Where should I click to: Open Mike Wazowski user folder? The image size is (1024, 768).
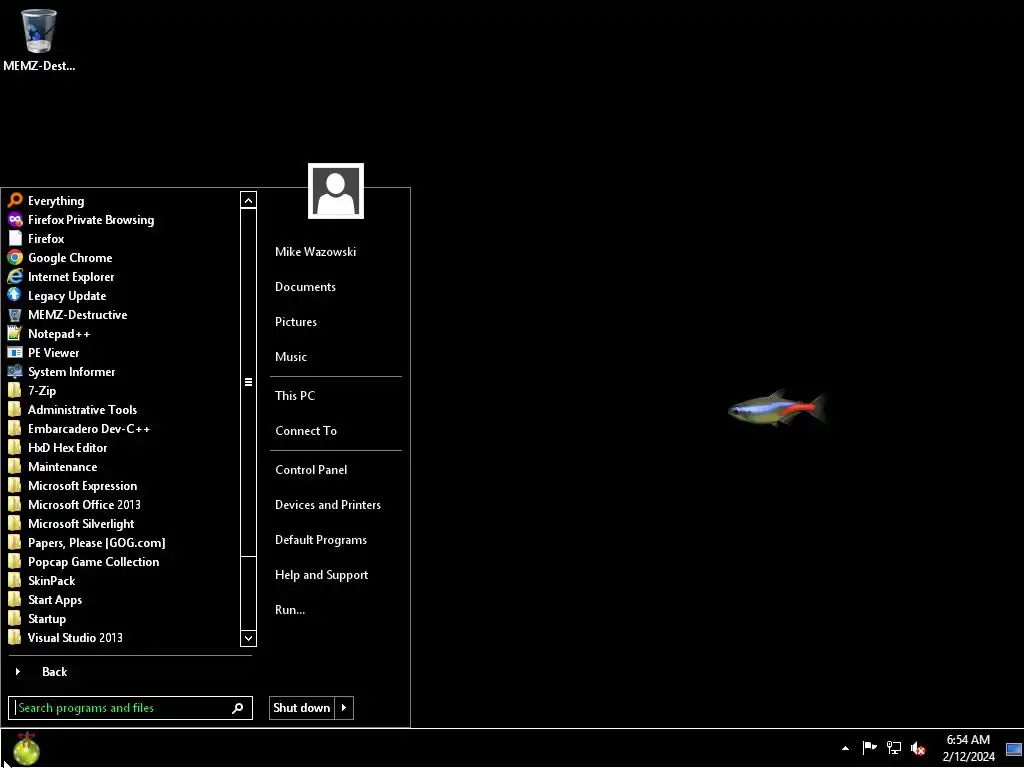click(x=315, y=251)
